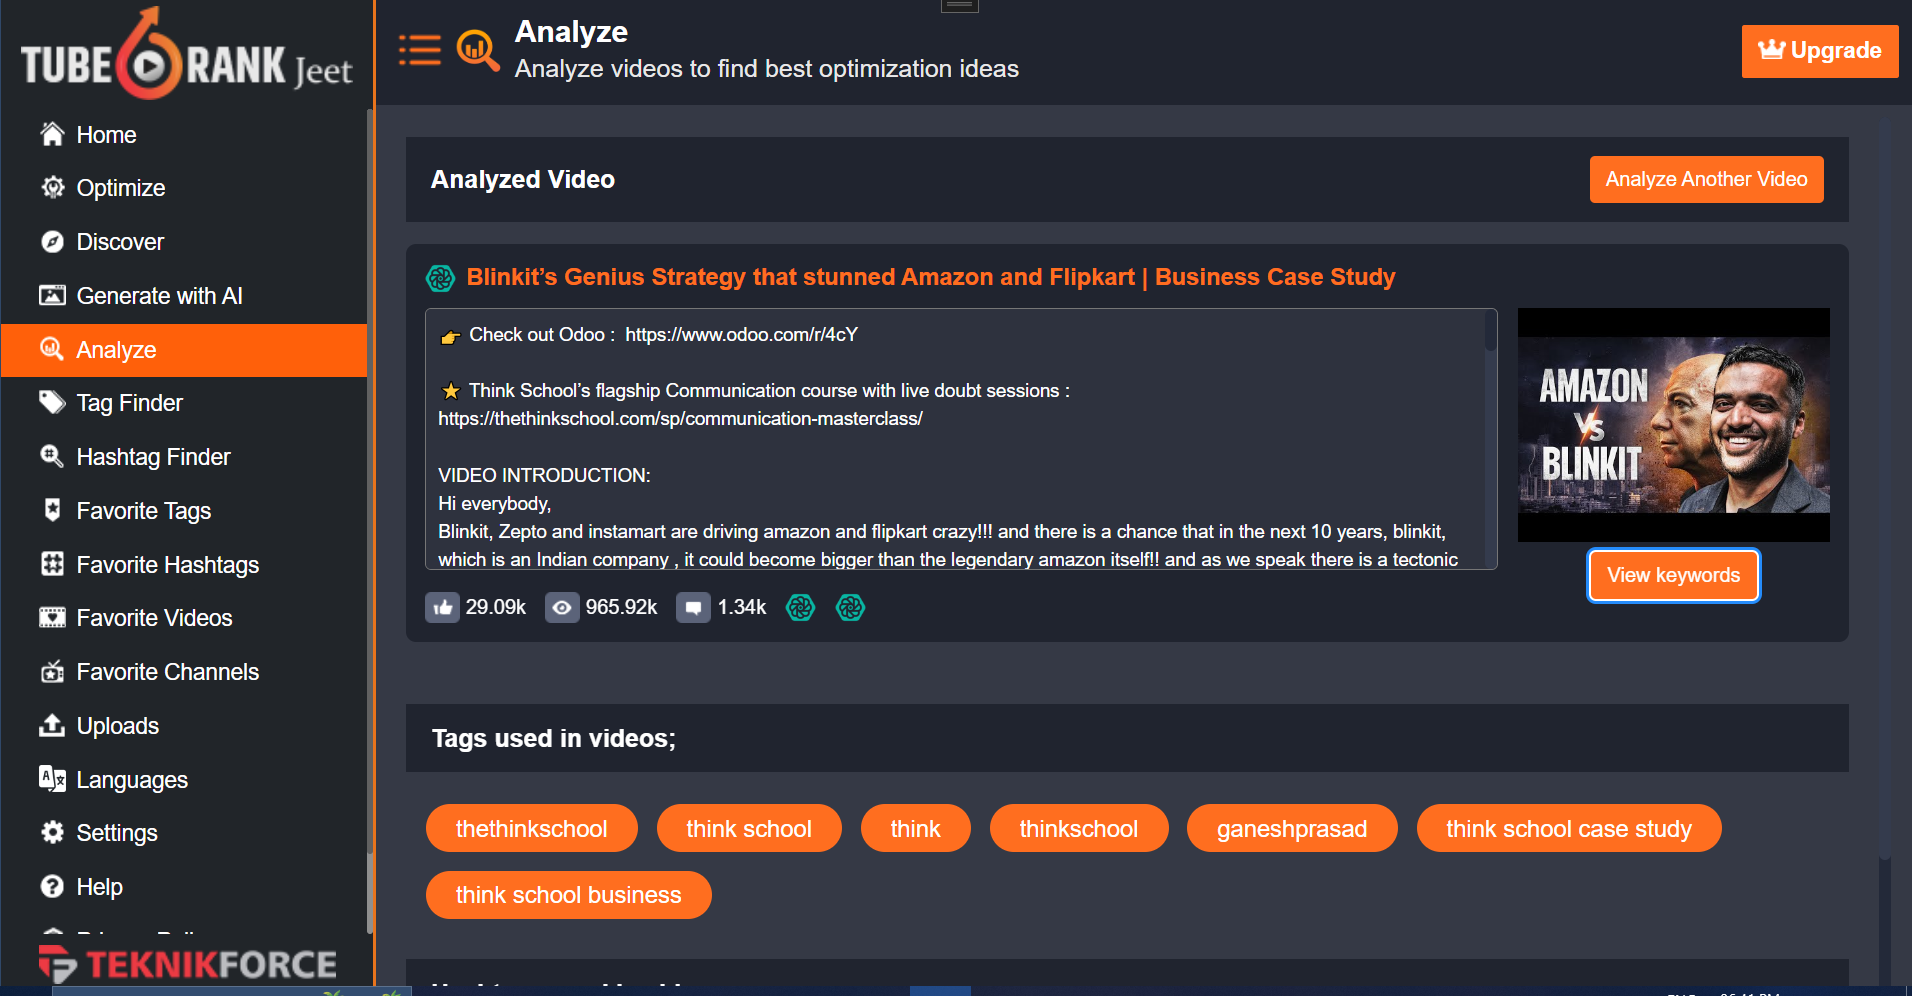Click the Hashtag Finder search icon

tap(52, 456)
